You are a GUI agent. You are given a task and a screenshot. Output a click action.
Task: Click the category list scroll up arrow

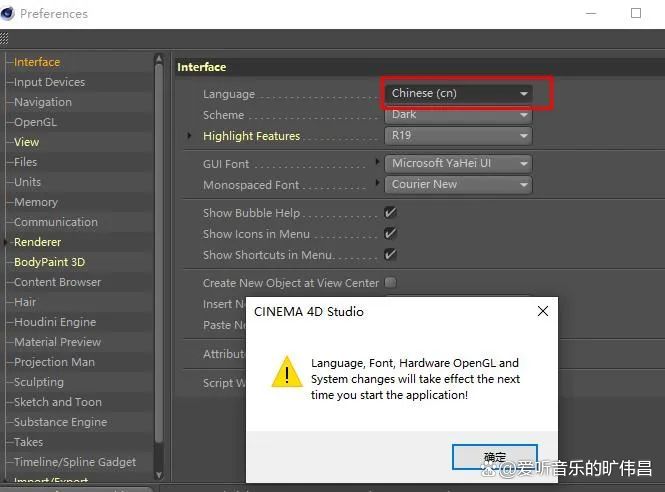click(159, 59)
